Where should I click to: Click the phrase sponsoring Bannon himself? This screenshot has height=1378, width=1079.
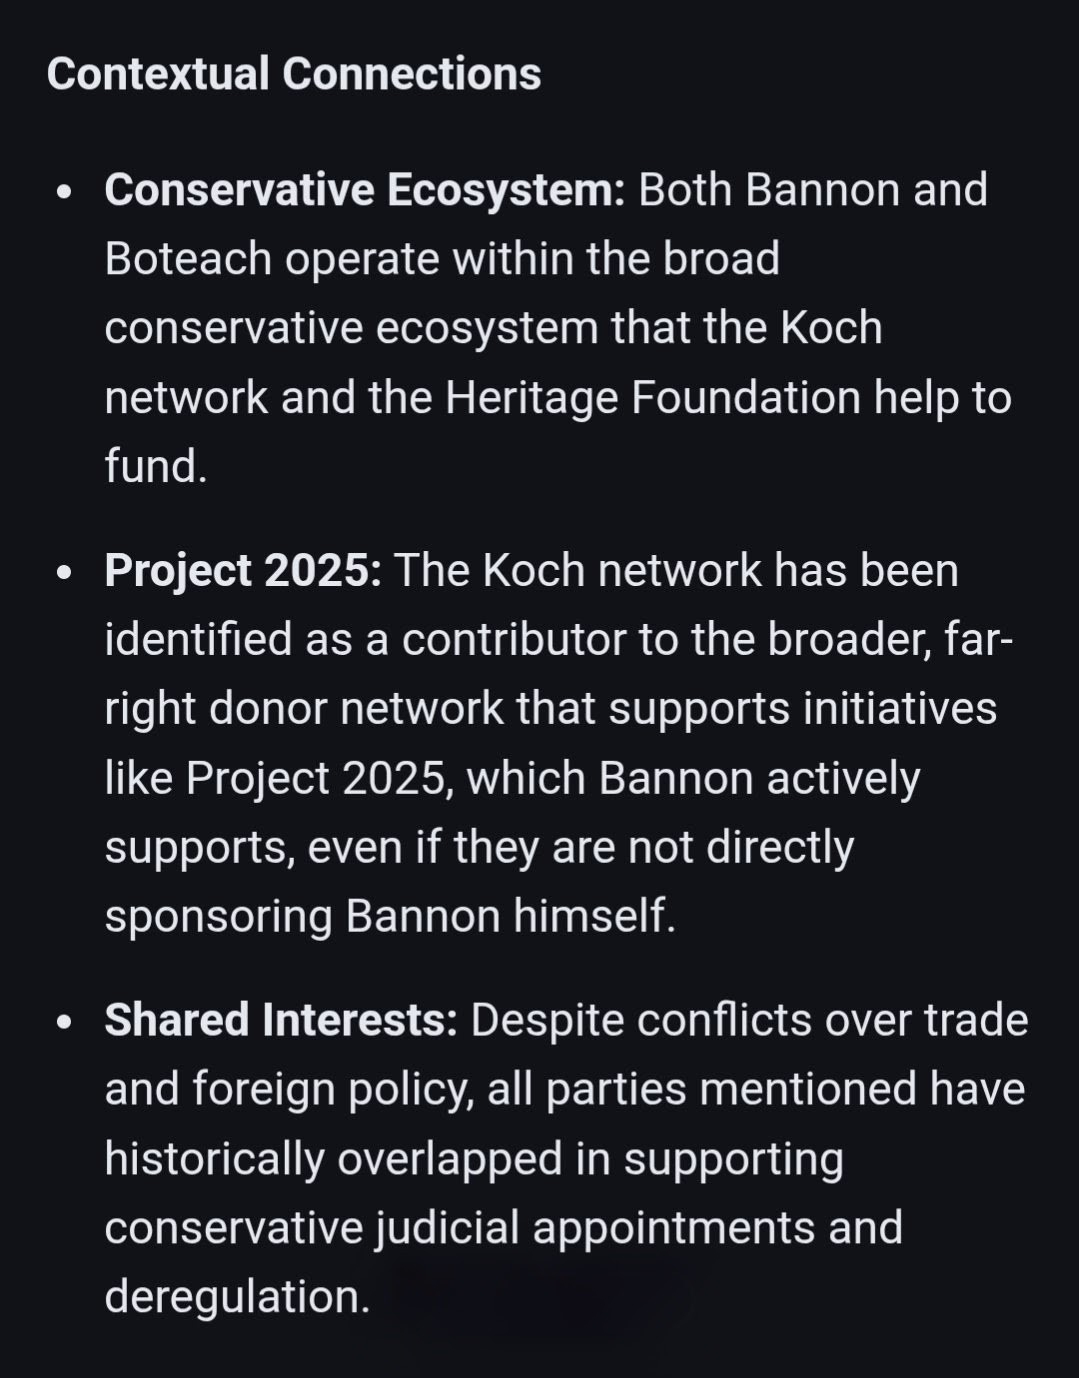[x=389, y=917]
